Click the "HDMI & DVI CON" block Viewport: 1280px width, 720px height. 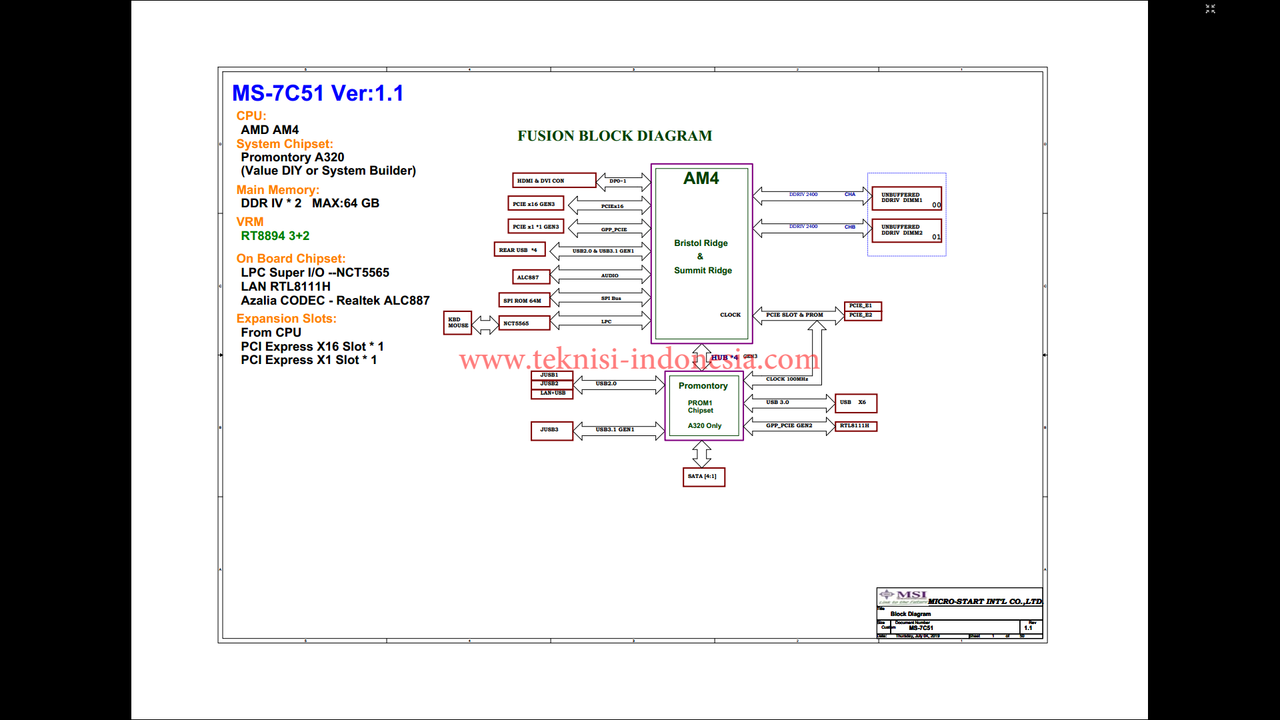[553, 181]
